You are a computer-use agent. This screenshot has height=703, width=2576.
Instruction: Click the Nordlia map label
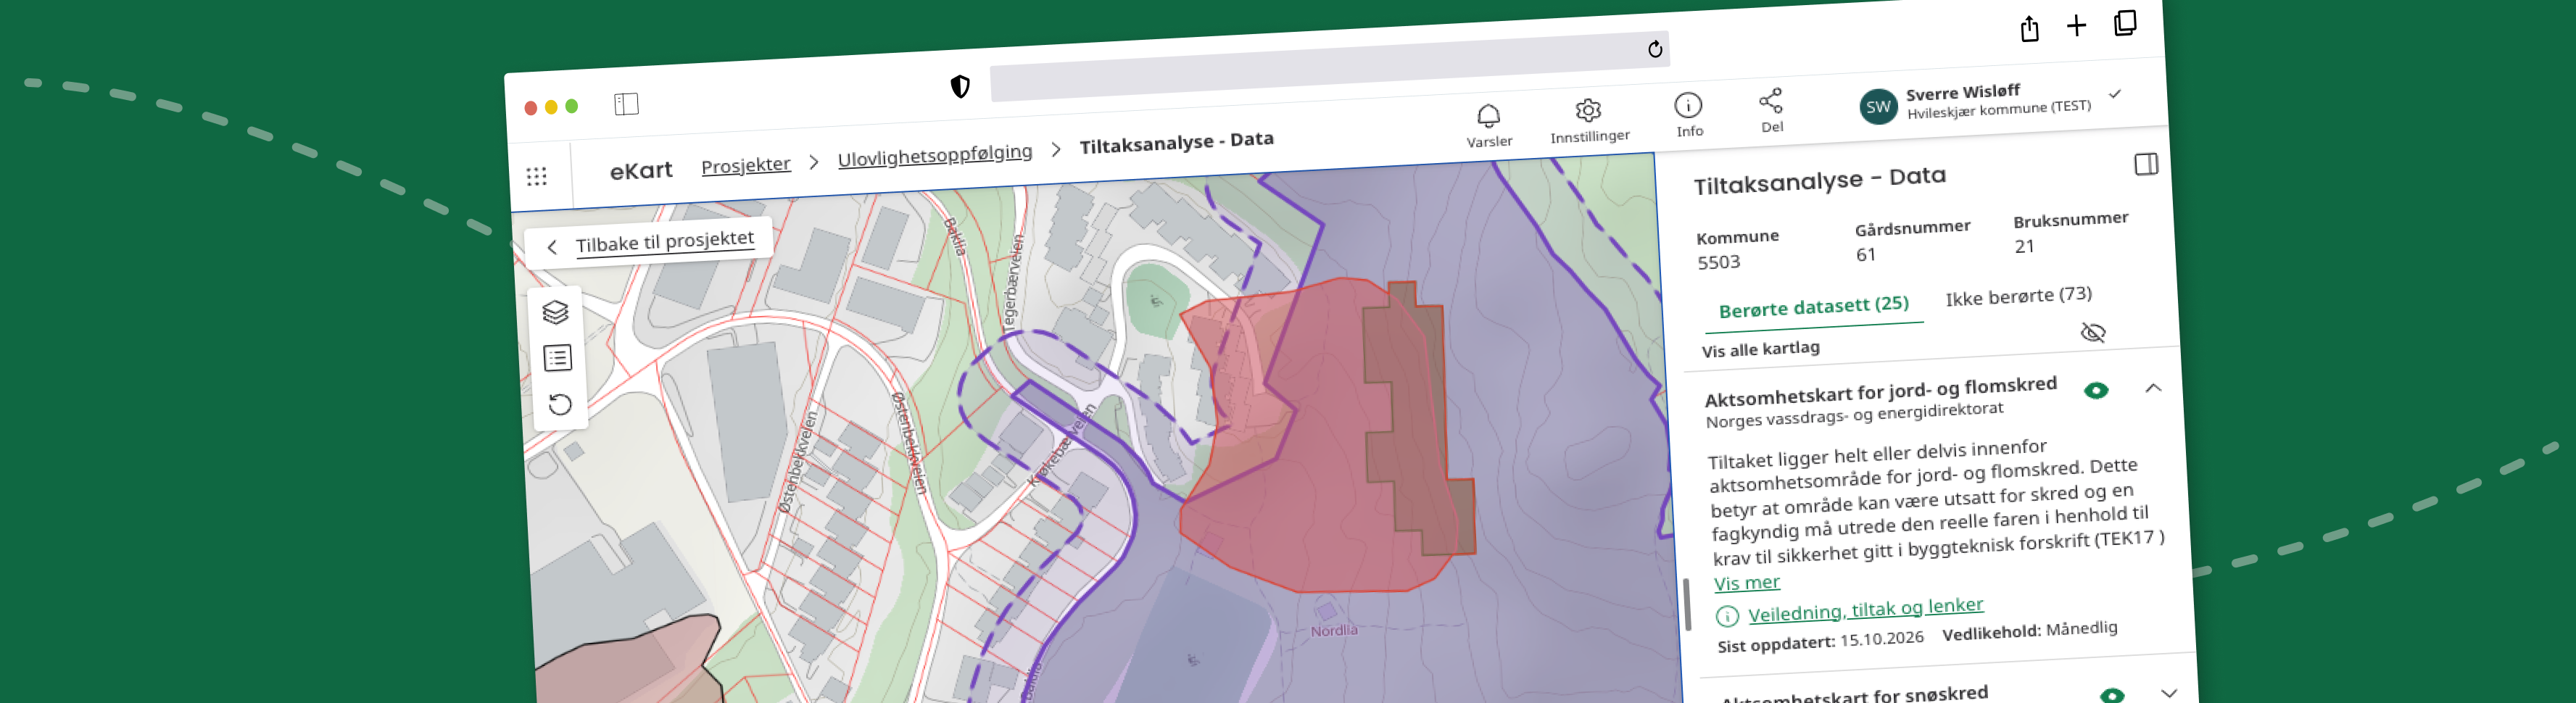[1334, 630]
